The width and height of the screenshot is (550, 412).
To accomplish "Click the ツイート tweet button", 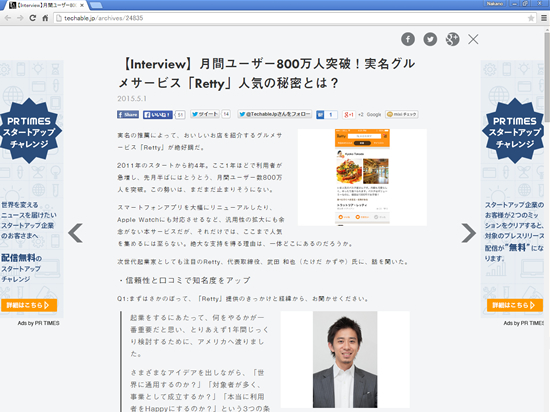I will pyautogui.click(x=205, y=114).
